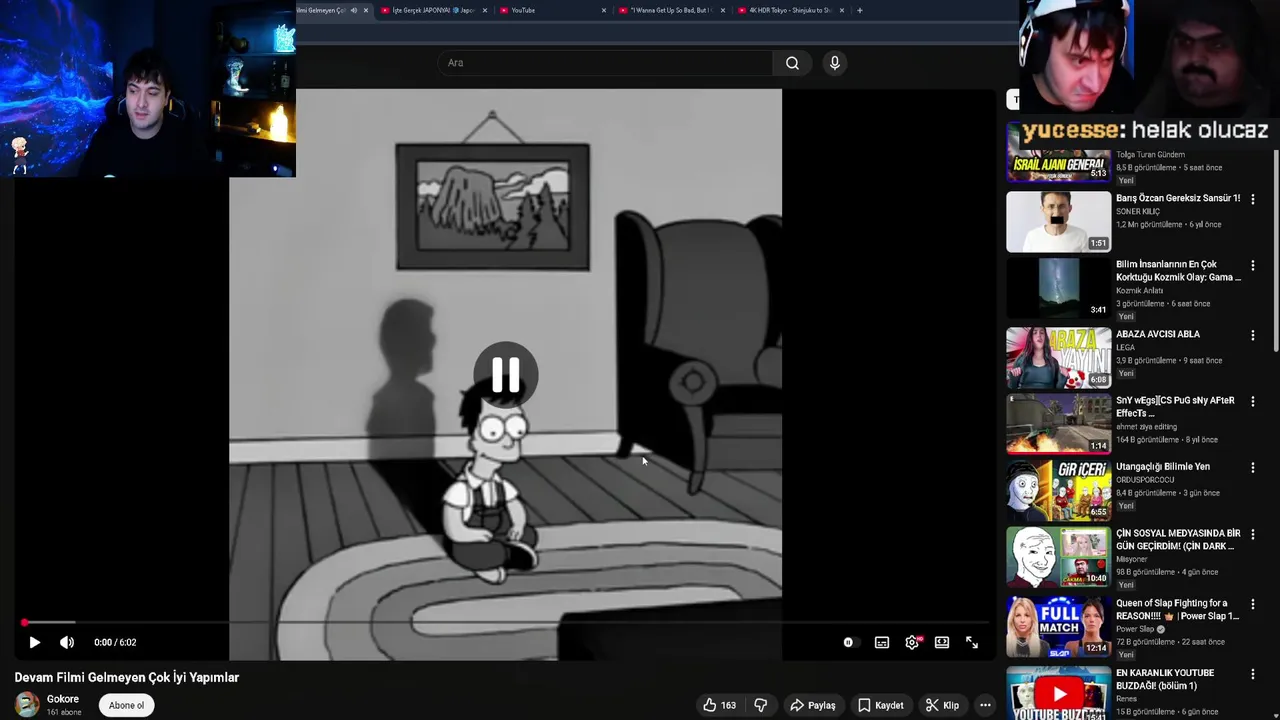Image resolution: width=1280 pixels, height=720 pixels.
Task: Click the 'Power Slap' channel name
Action: pos(1135,629)
